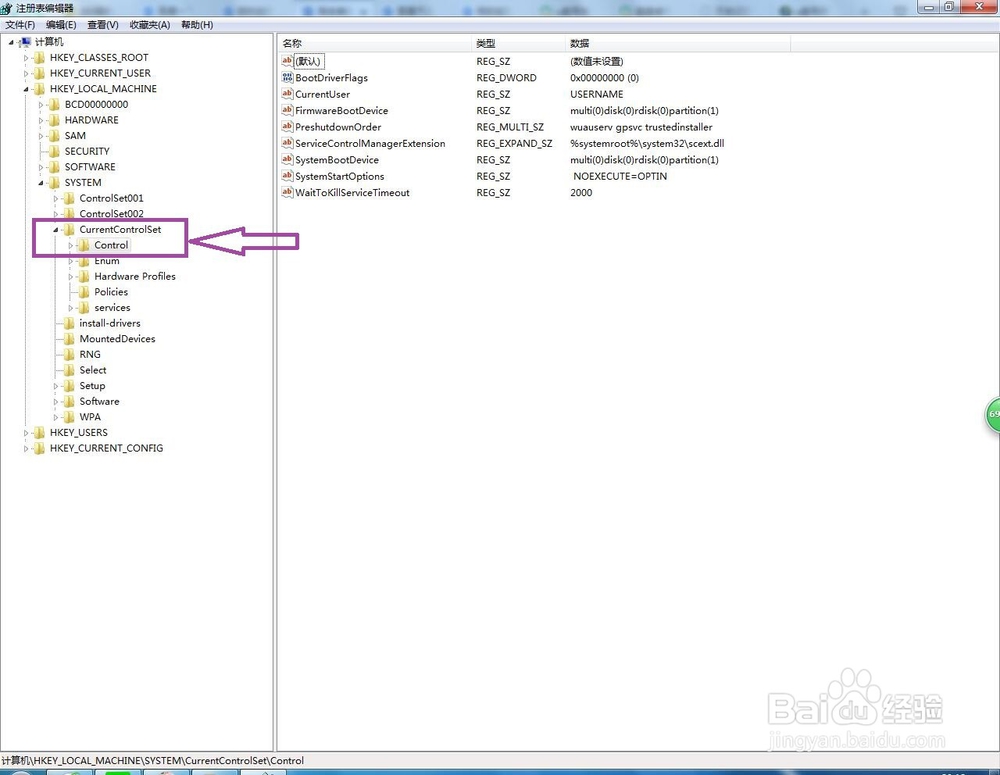Click the install-drivers folder icon
Image resolution: width=1000 pixels, height=775 pixels.
click(69, 323)
